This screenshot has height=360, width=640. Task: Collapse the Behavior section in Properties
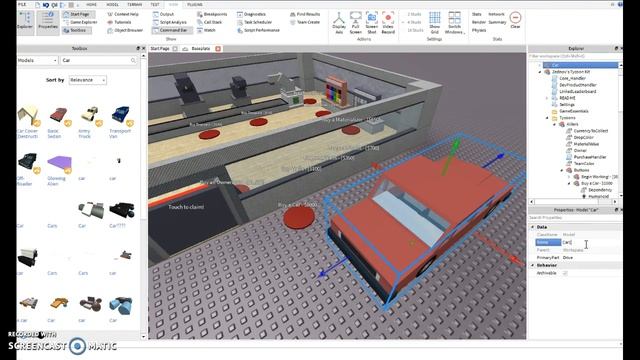pyautogui.click(x=533, y=265)
